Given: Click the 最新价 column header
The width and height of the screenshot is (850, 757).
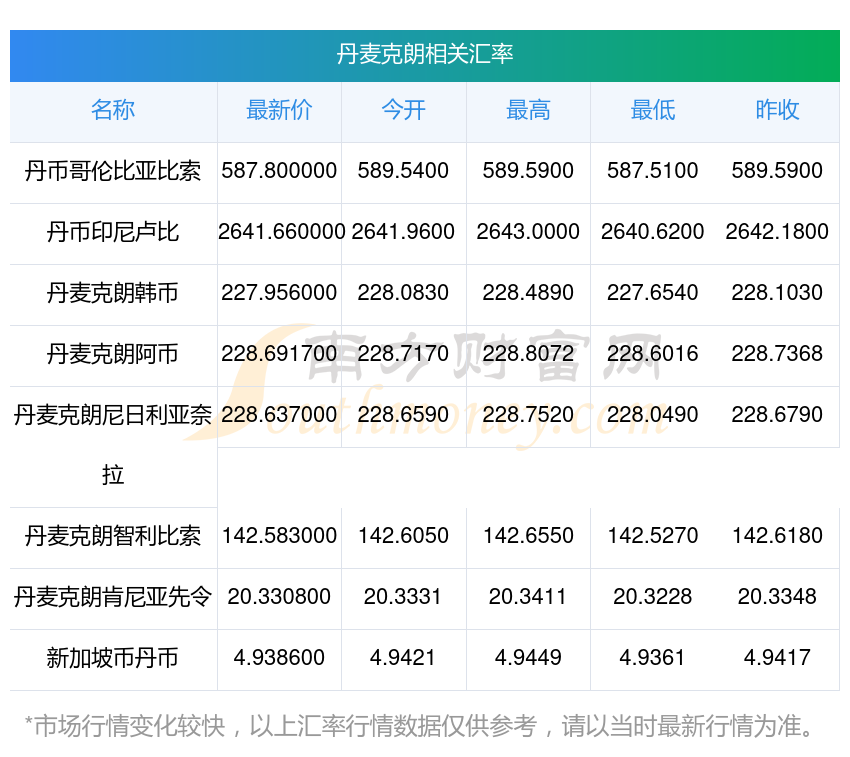Looking at the screenshot, I should 279,110.
